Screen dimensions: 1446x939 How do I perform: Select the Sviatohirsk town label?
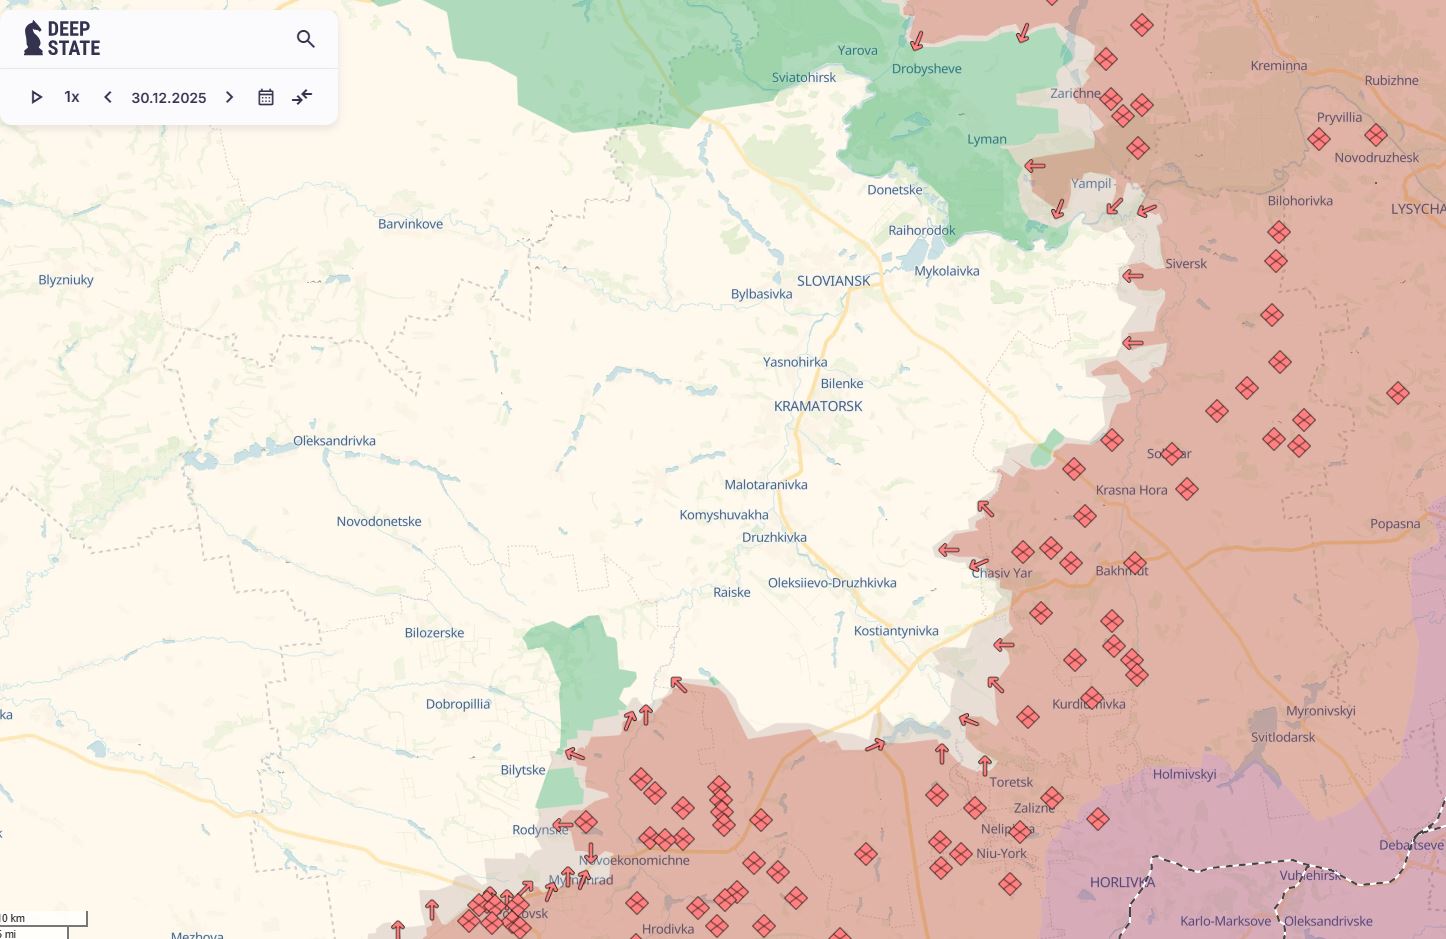[804, 77]
